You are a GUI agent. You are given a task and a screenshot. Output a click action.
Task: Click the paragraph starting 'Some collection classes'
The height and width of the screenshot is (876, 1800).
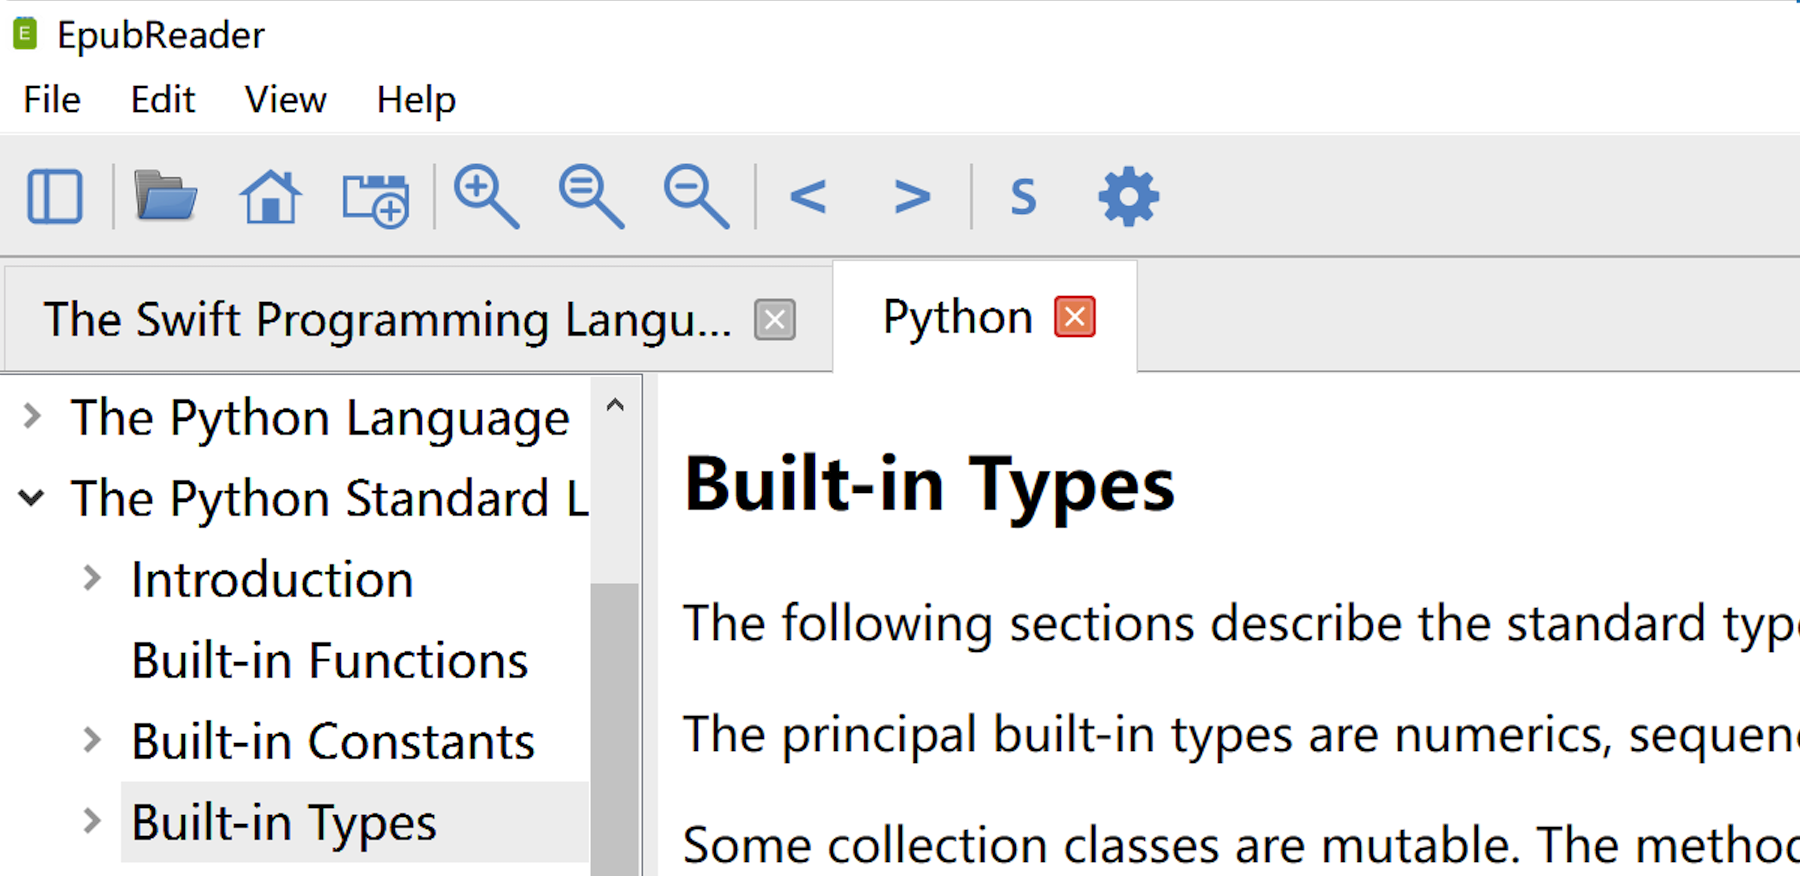(1240, 846)
